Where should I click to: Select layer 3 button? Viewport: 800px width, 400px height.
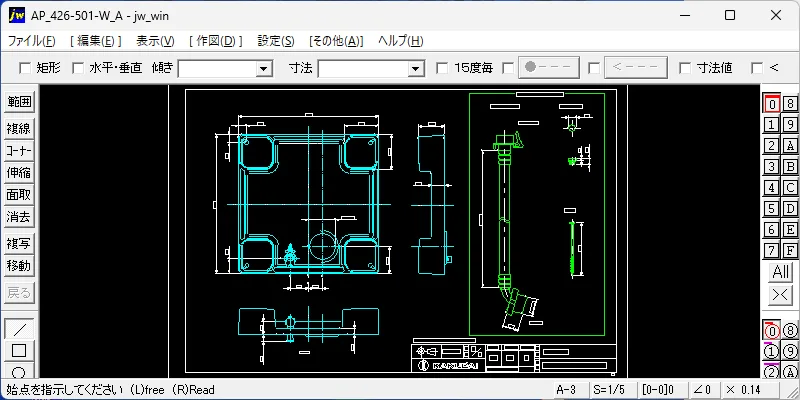point(772,166)
